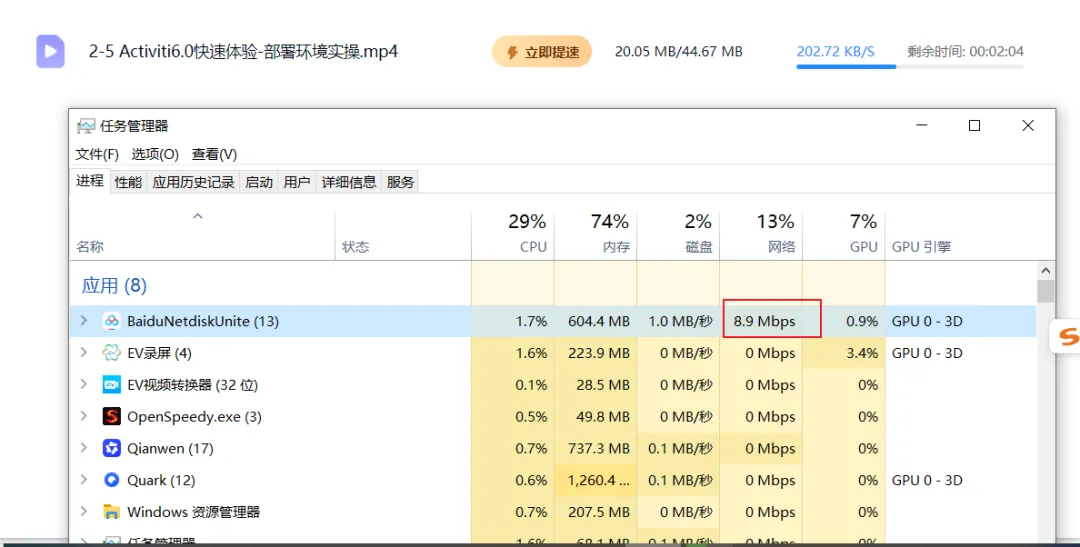The width and height of the screenshot is (1080, 547).
Task: Click the 1.7% CPU cell of BaiduNetdiskUnite
Action: (513, 321)
